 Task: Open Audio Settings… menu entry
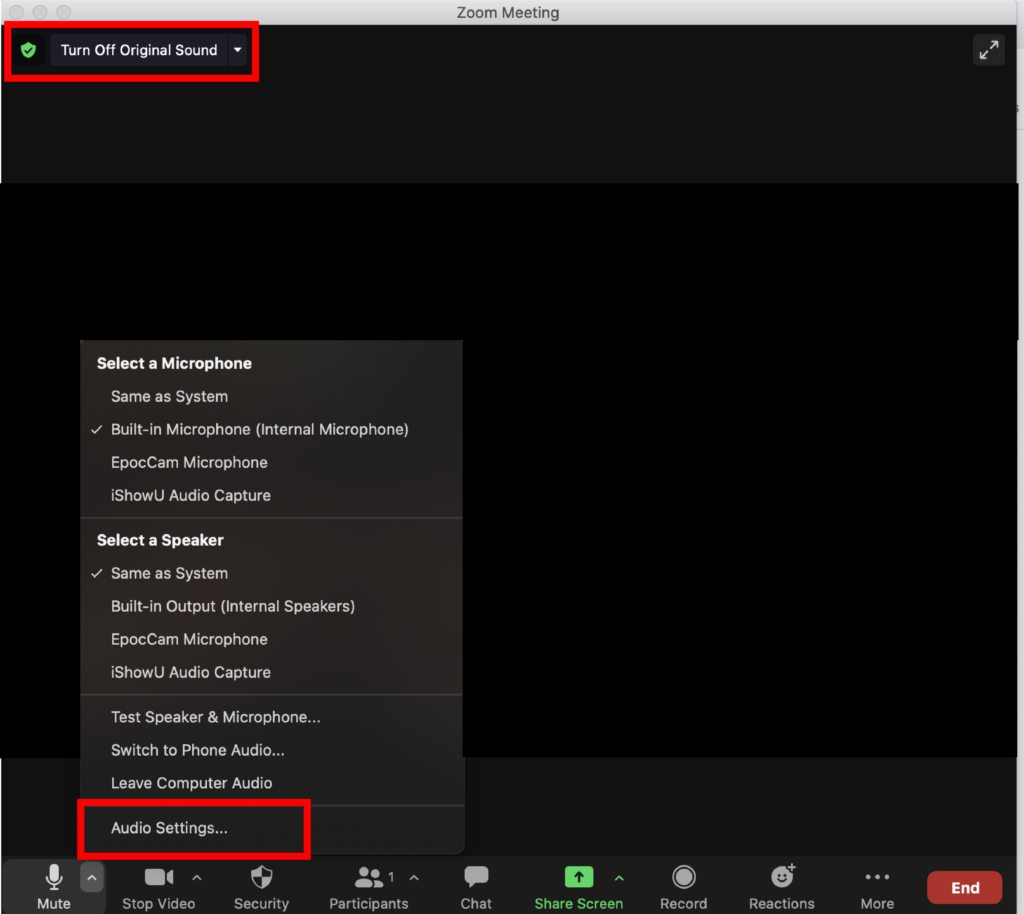tap(271, 828)
